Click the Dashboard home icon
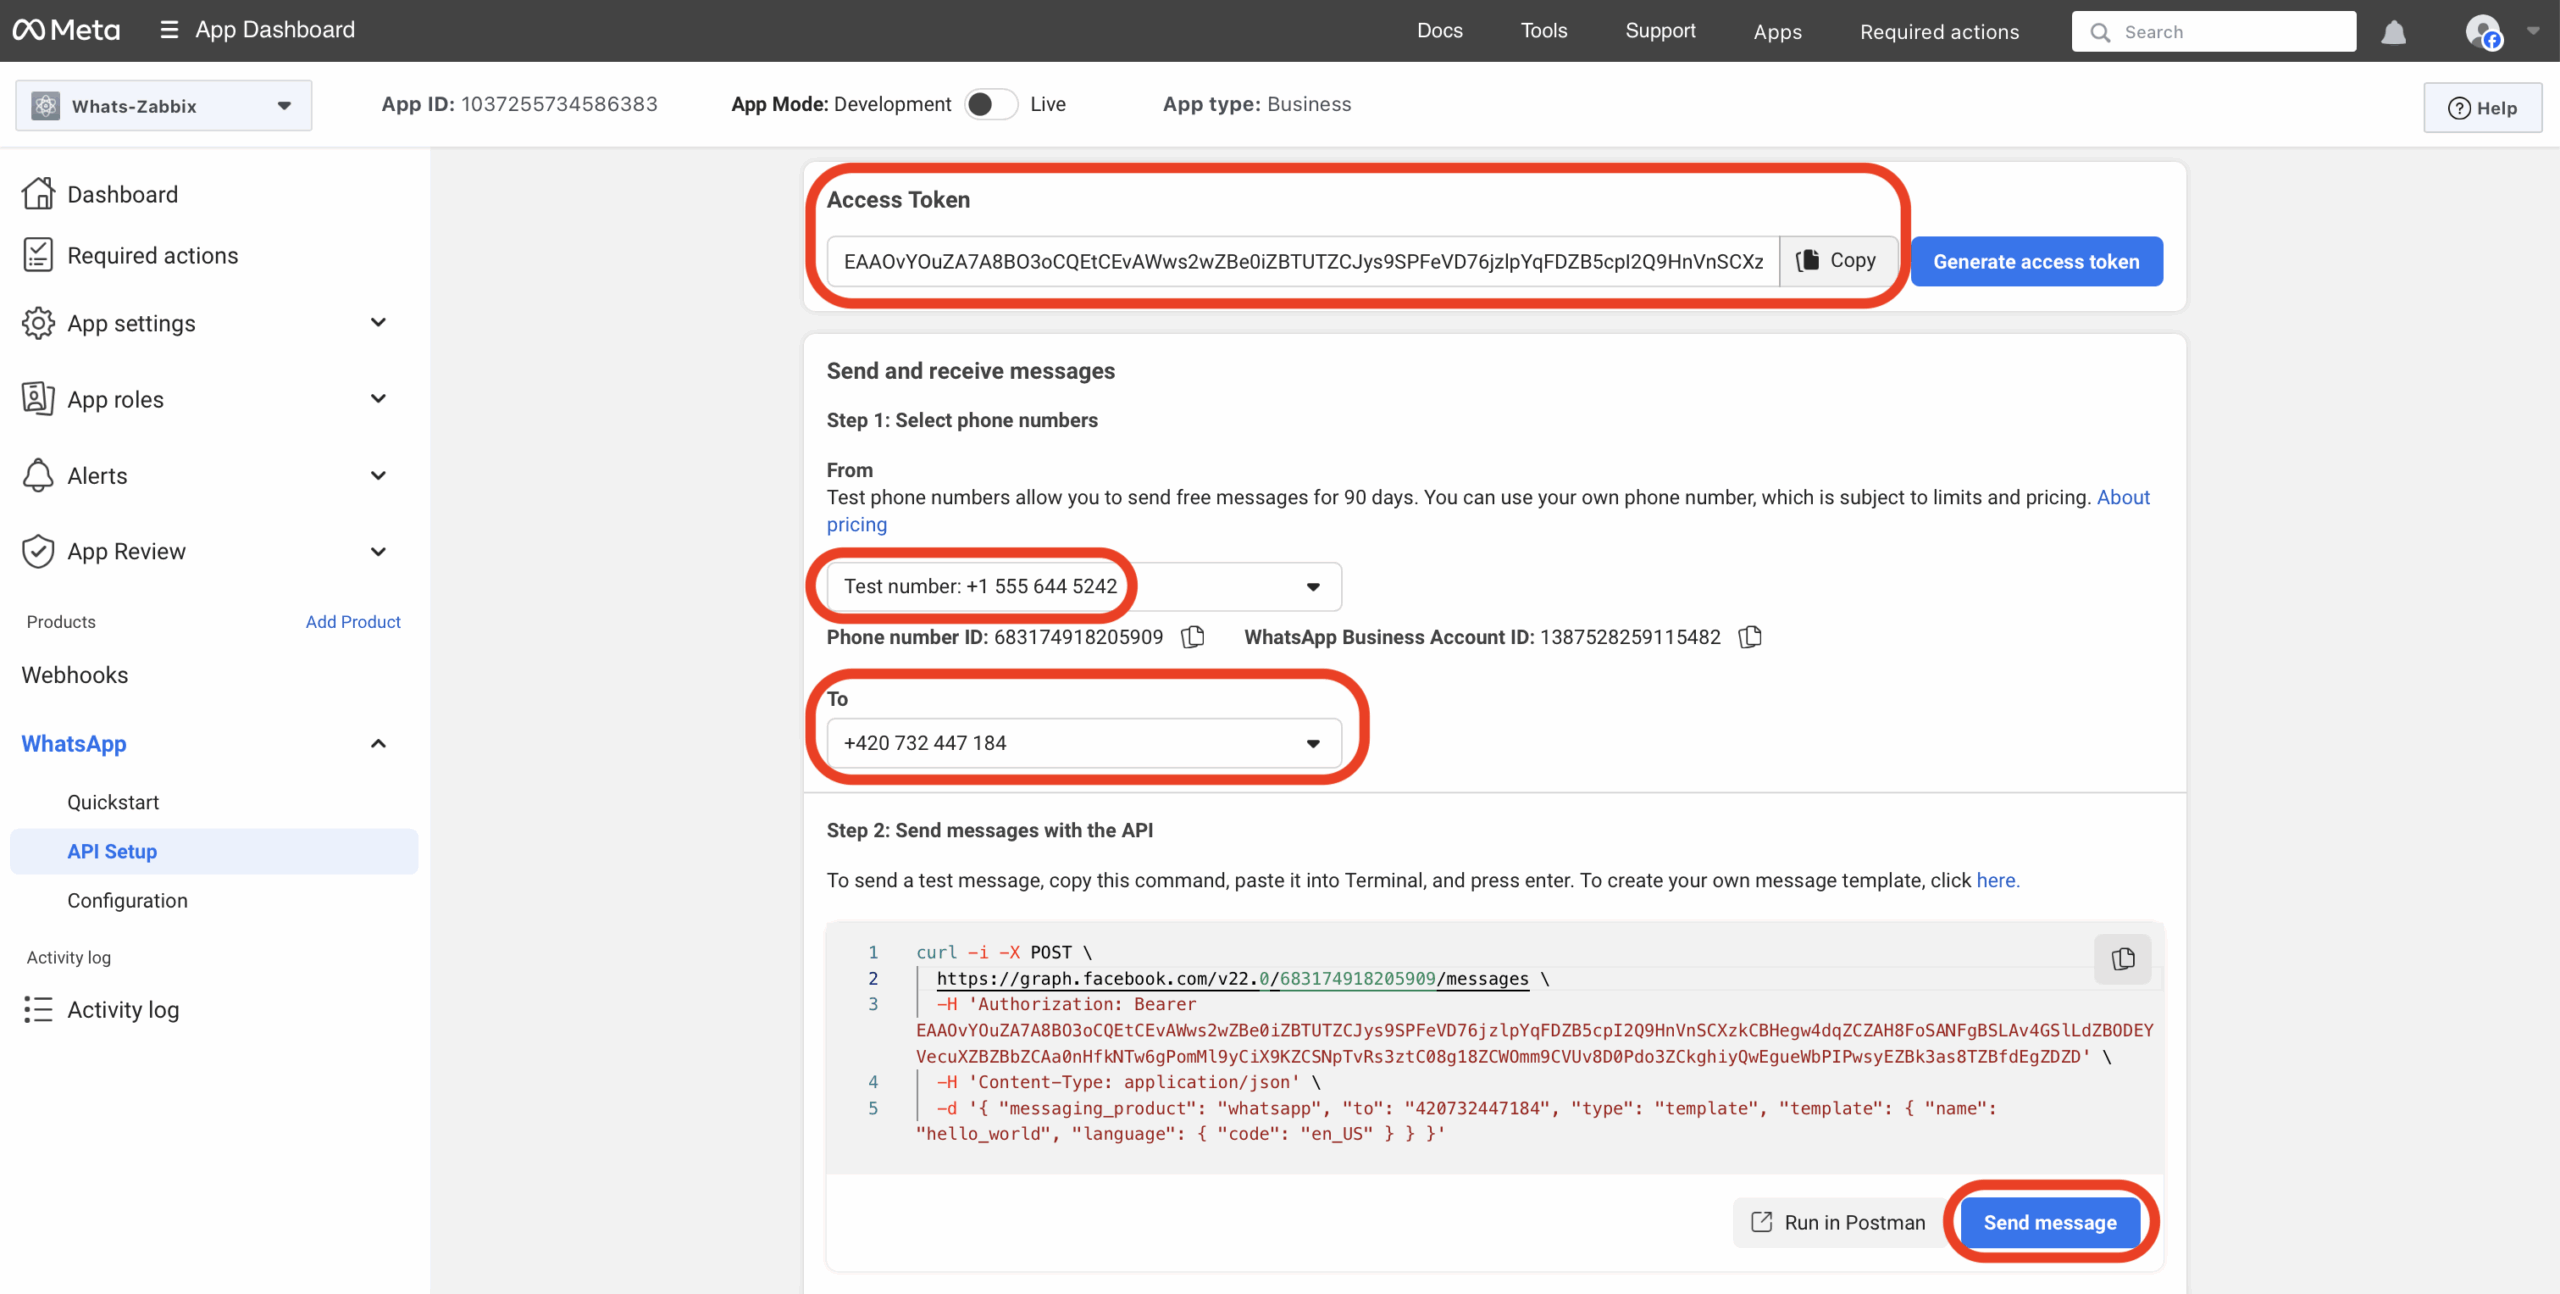The image size is (2560, 1294). 38,194
